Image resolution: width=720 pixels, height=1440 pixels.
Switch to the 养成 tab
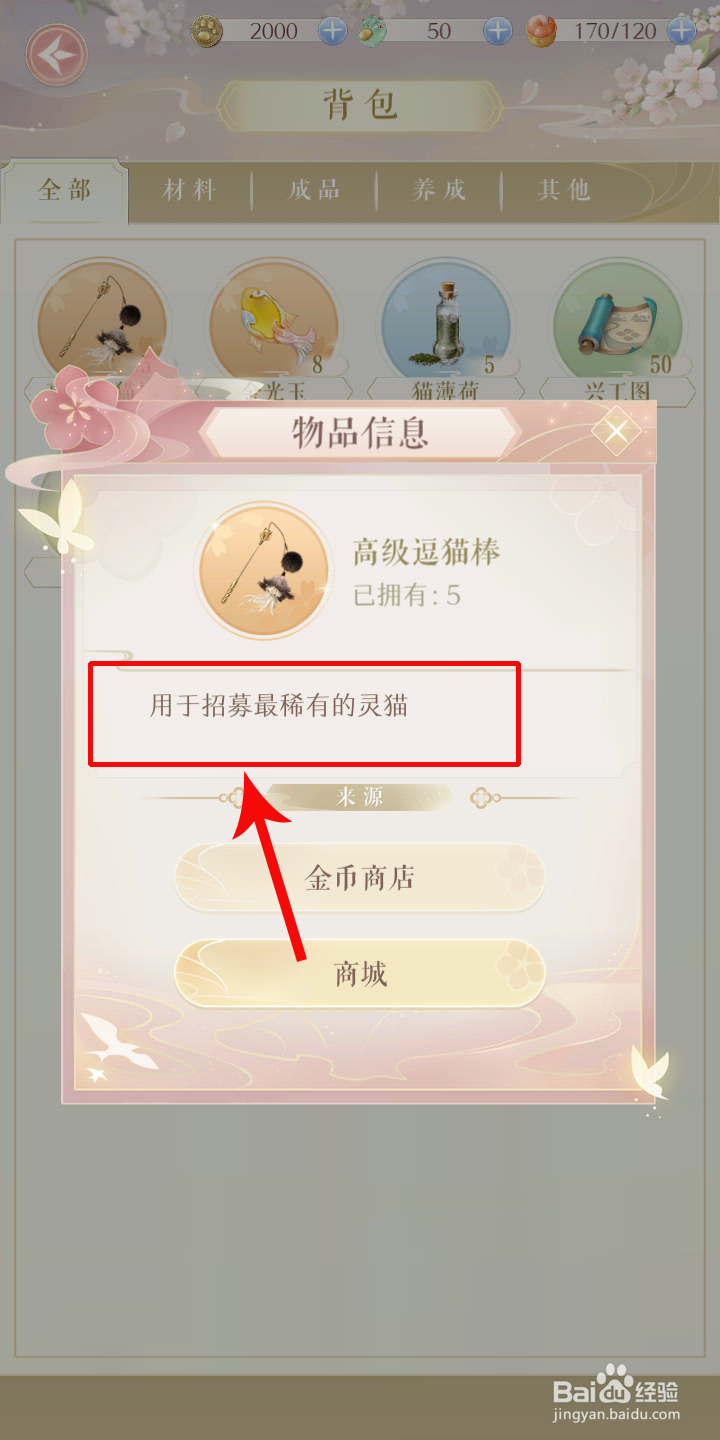click(x=440, y=190)
